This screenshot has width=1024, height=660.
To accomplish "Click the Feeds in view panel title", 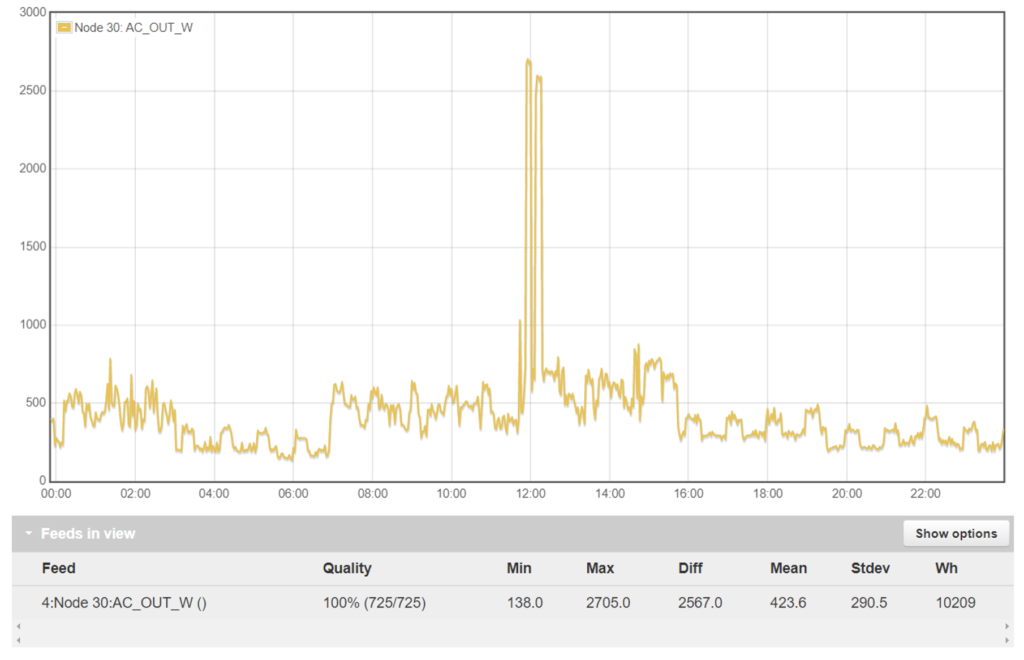I will [x=88, y=534].
